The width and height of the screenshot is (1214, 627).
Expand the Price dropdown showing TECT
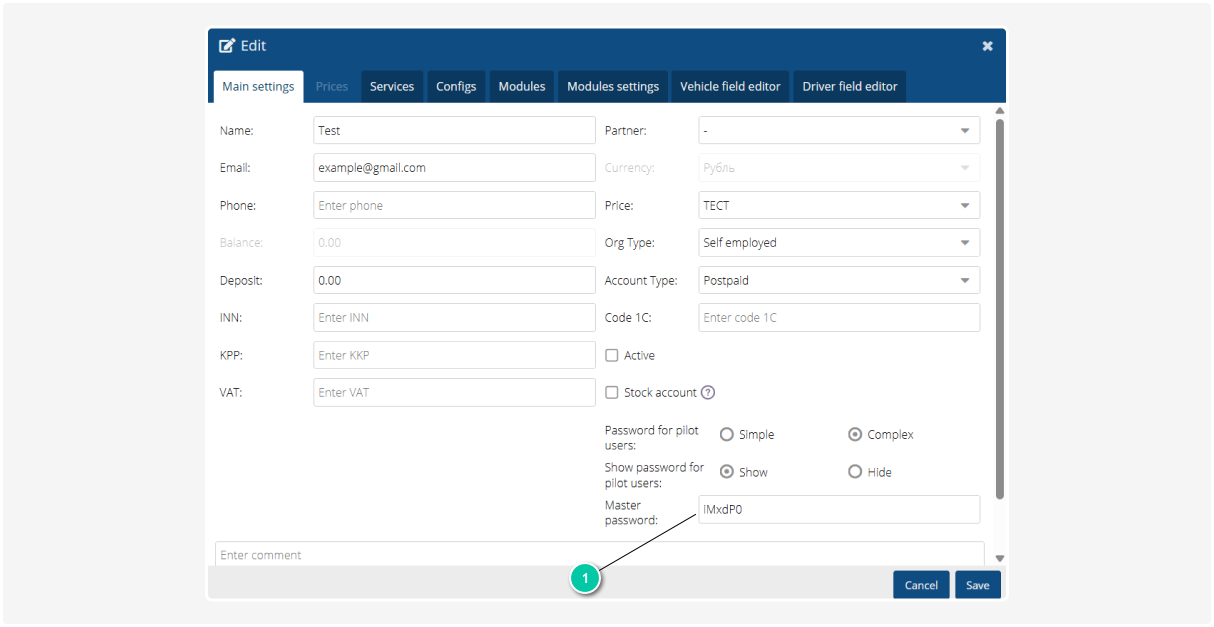coord(838,206)
